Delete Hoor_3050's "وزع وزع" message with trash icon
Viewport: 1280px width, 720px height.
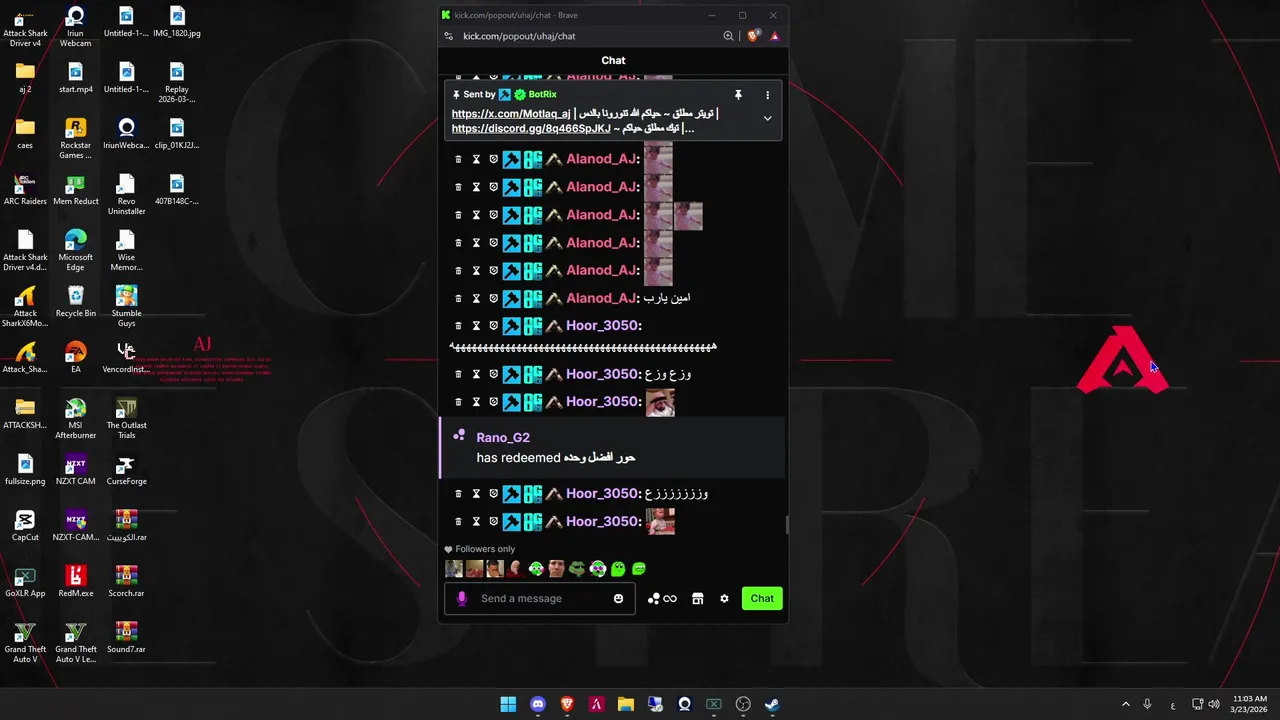(459, 374)
